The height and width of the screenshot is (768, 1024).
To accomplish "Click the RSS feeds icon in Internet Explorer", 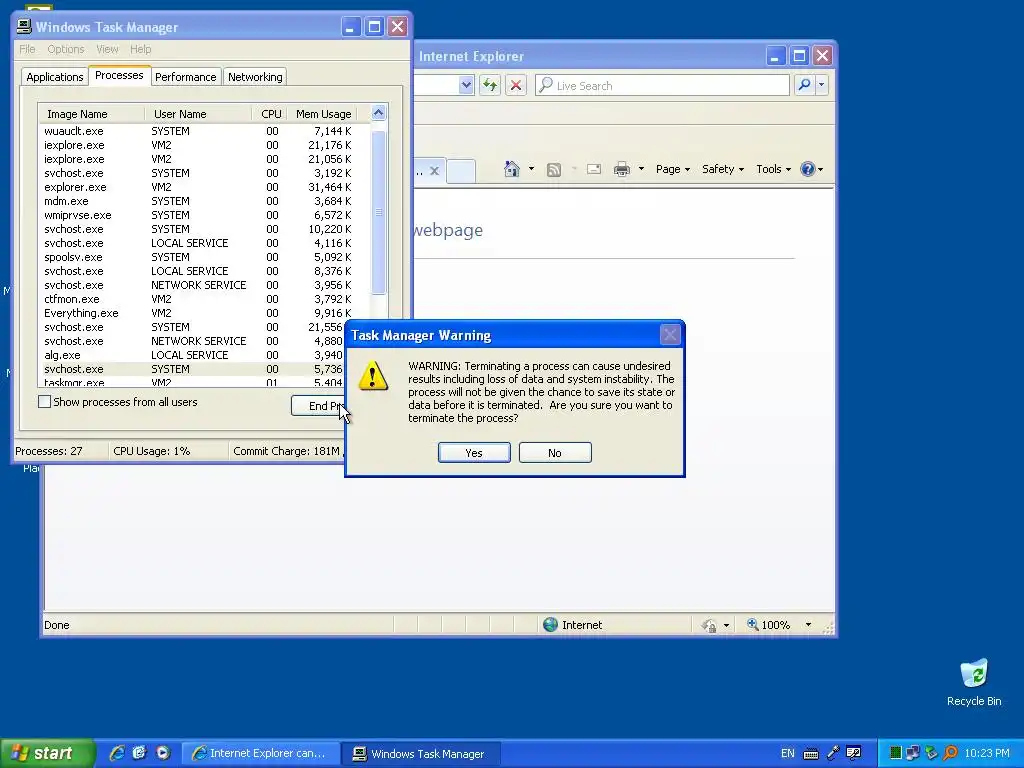I will click(x=554, y=170).
